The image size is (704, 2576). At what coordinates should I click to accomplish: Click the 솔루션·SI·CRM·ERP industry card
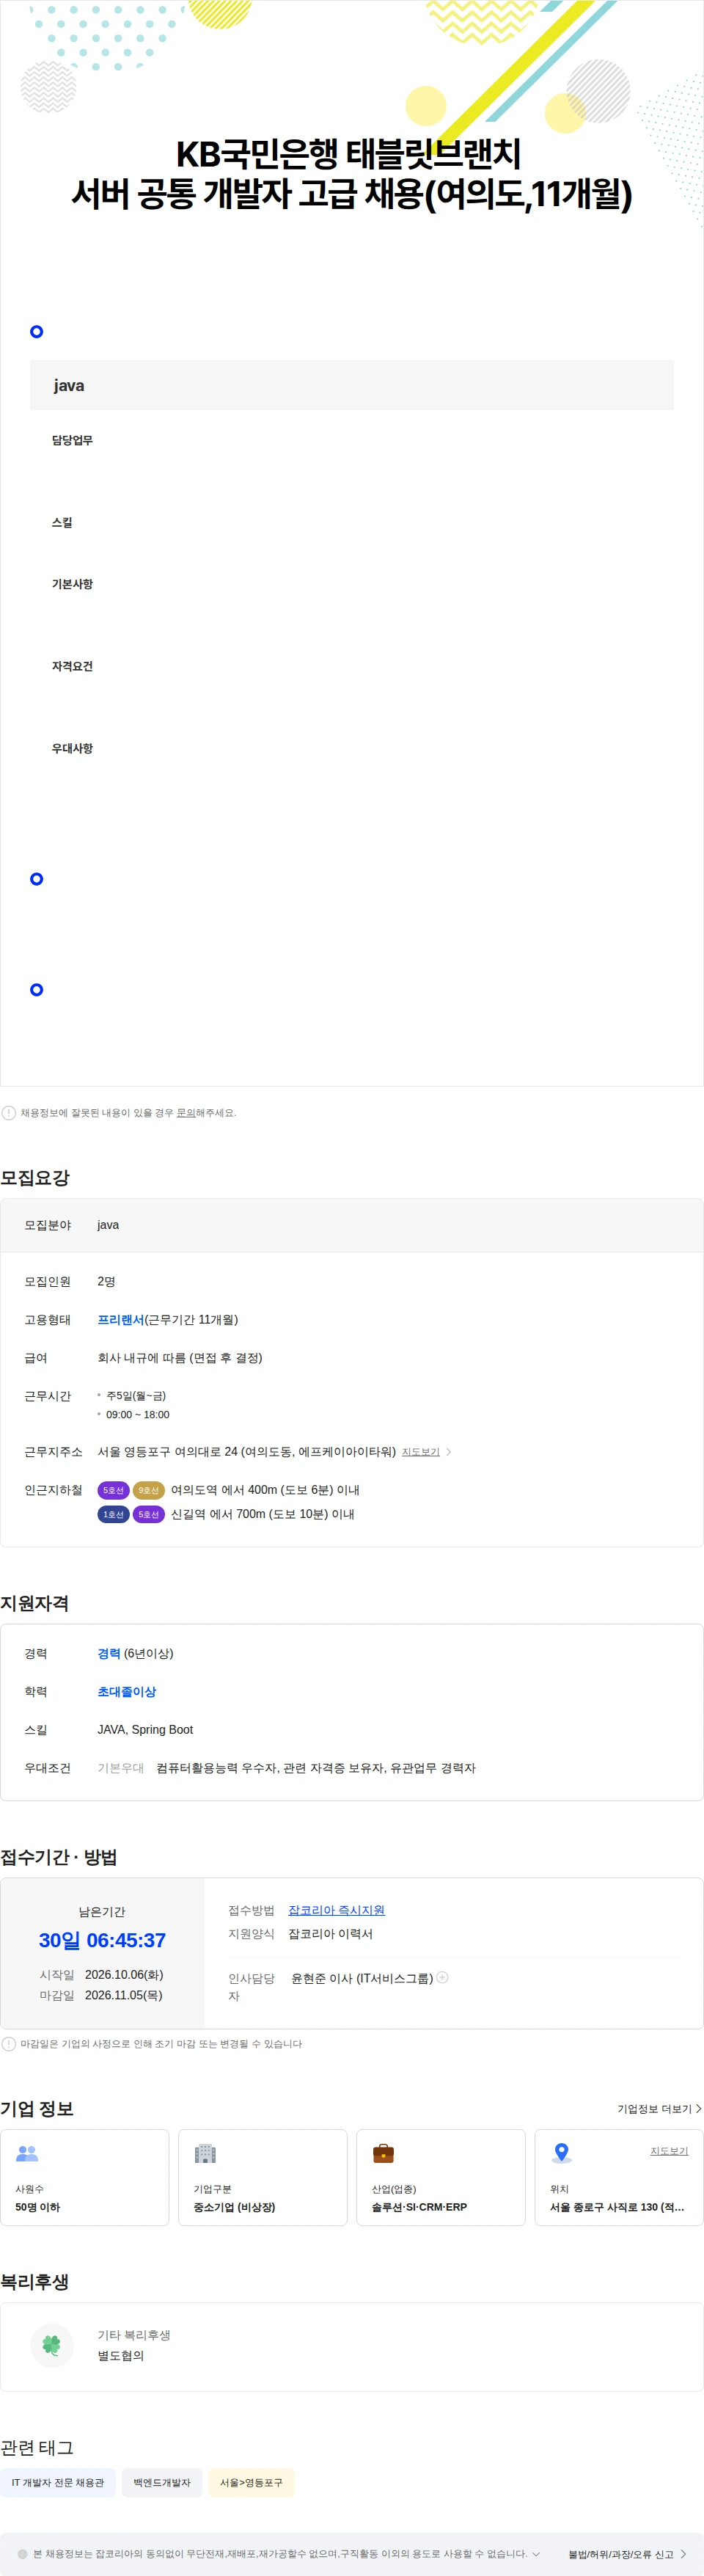click(441, 2177)
